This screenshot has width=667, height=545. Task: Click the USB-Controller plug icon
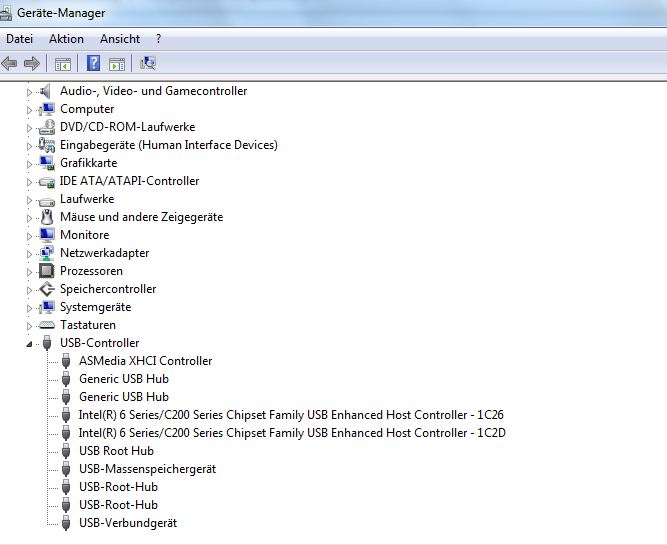point(47,343)
